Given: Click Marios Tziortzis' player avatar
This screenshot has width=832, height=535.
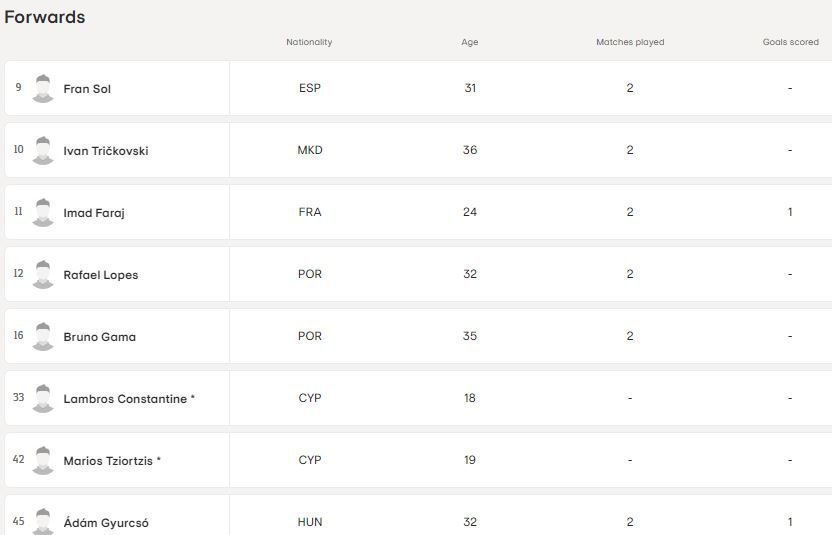Looking at the screenshot, I should click(43, 461).
